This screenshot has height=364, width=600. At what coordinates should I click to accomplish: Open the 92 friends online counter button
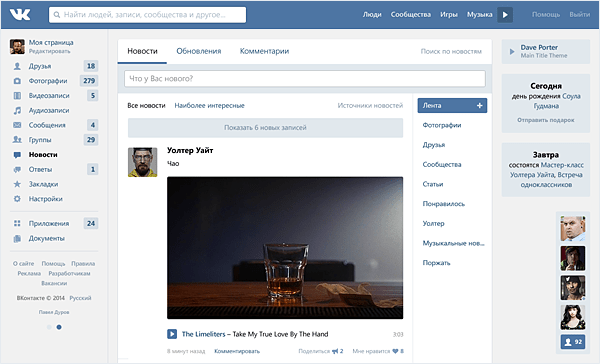(573, 342)
